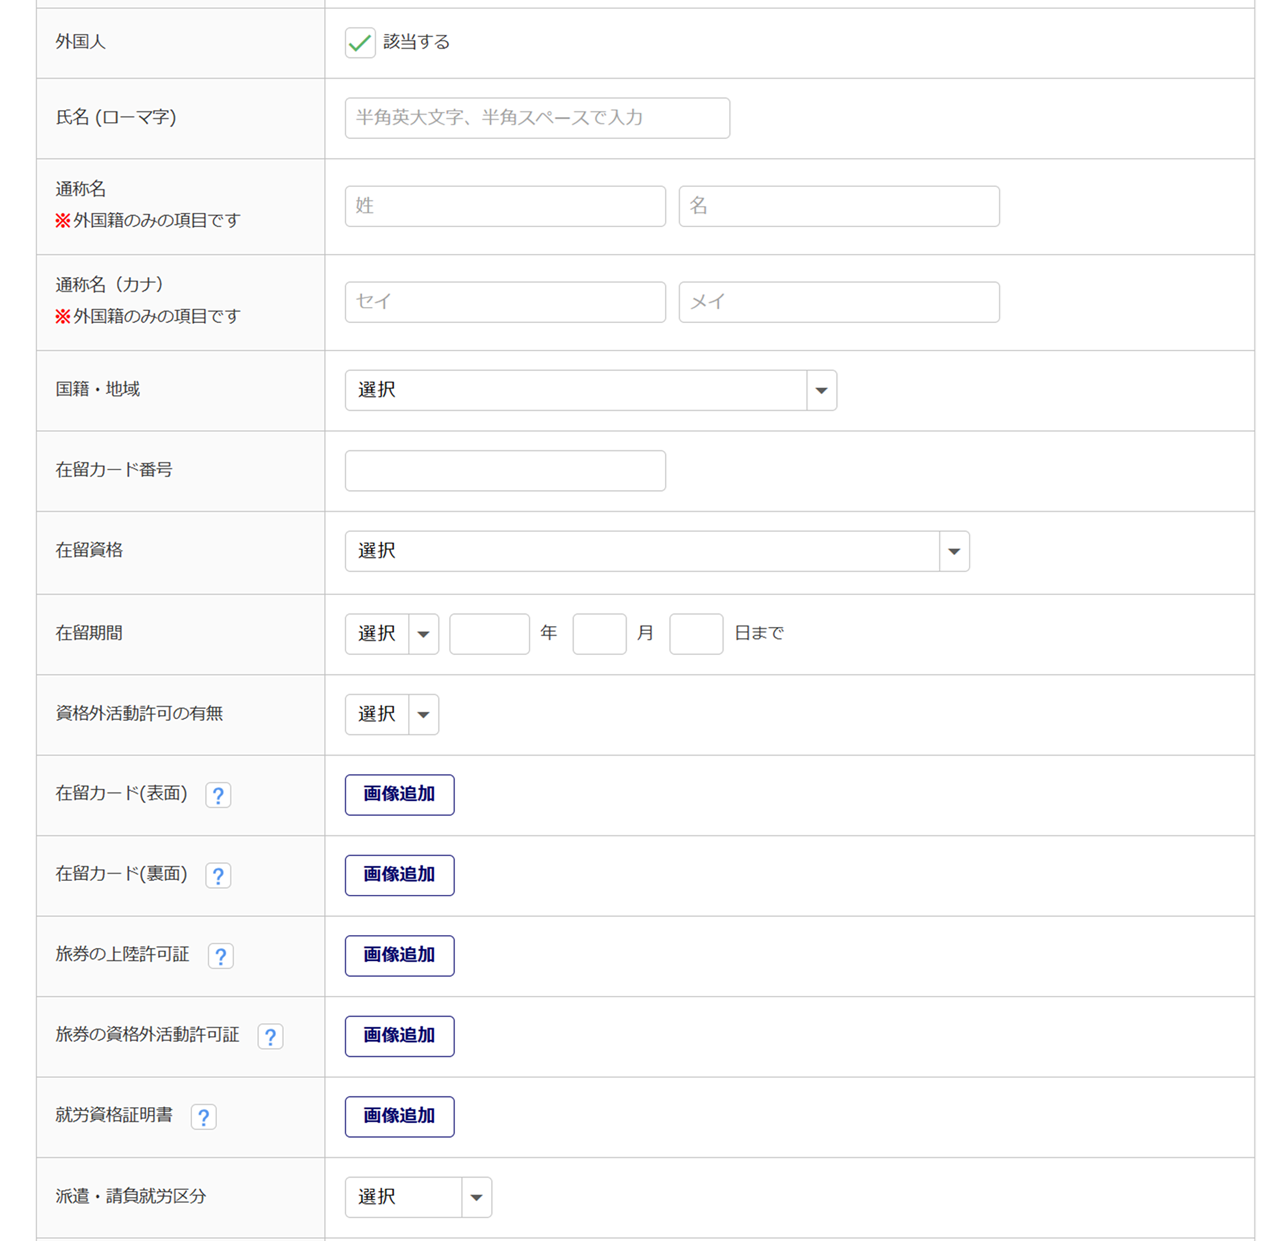Click the 通称名(カナ) メイ field

(x=838, y=302)
